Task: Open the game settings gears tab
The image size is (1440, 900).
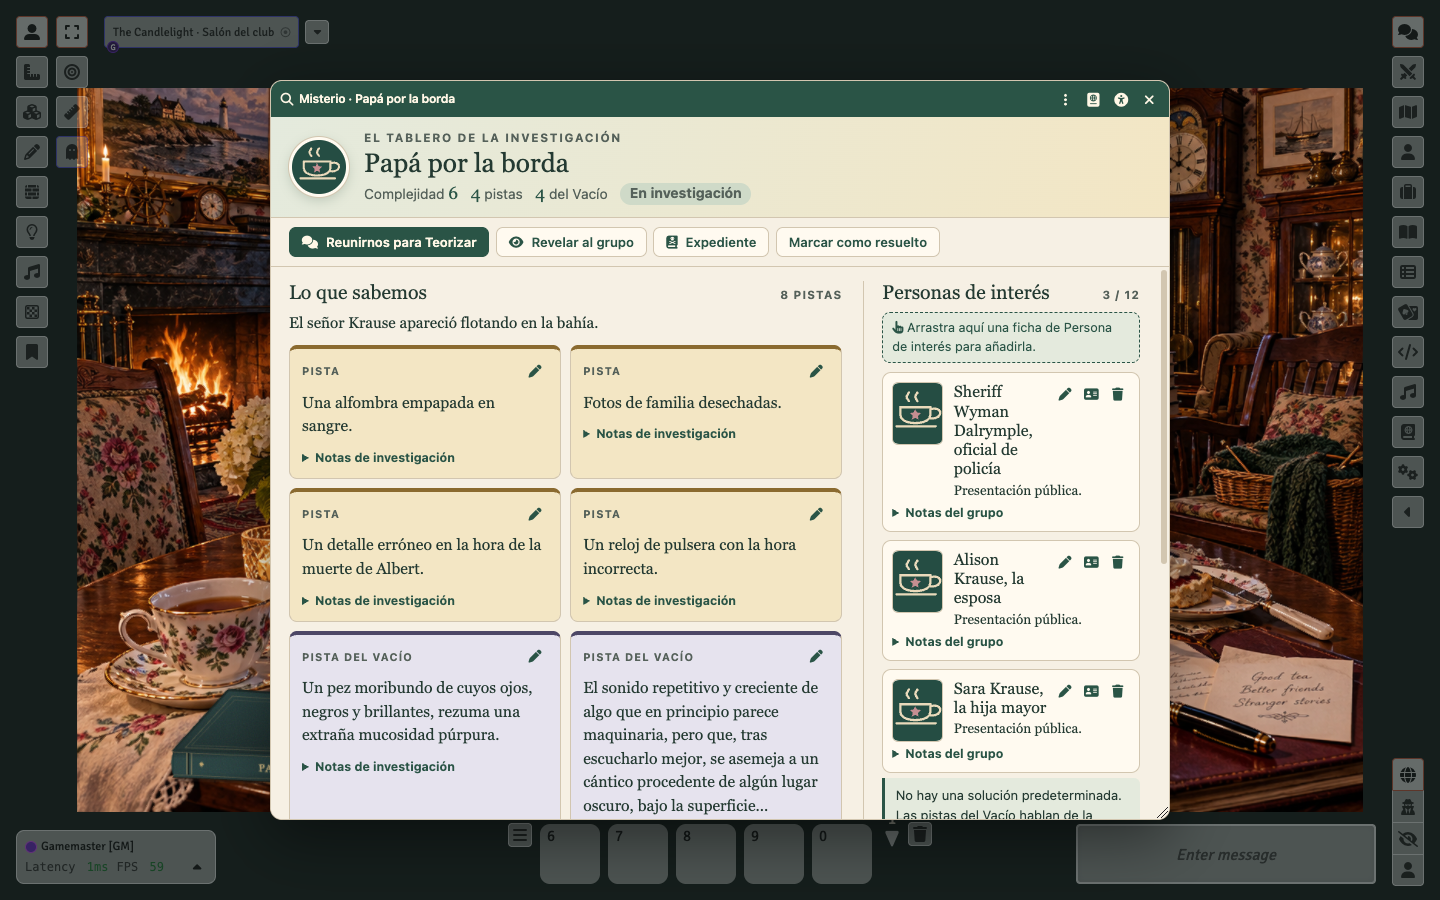Action: 1408,472
